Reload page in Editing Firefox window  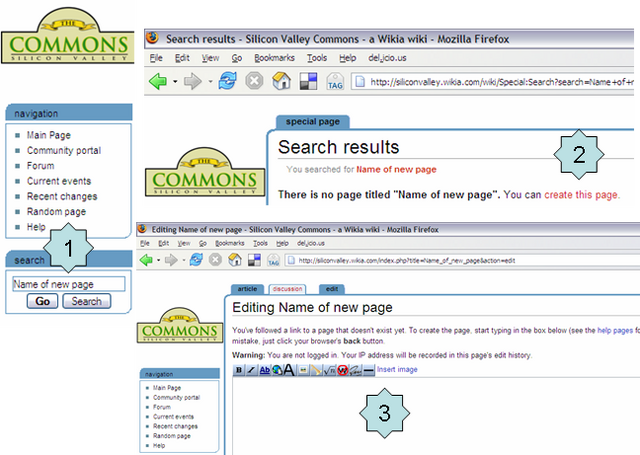click(x=196, y=260)
